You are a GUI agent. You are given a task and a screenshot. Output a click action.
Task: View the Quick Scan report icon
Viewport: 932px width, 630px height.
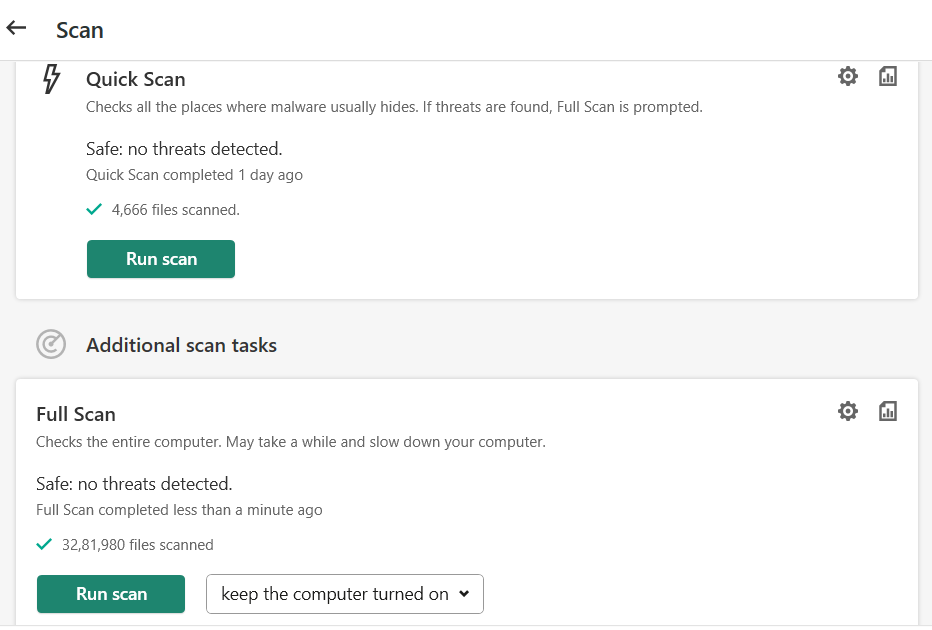point(888,76)
